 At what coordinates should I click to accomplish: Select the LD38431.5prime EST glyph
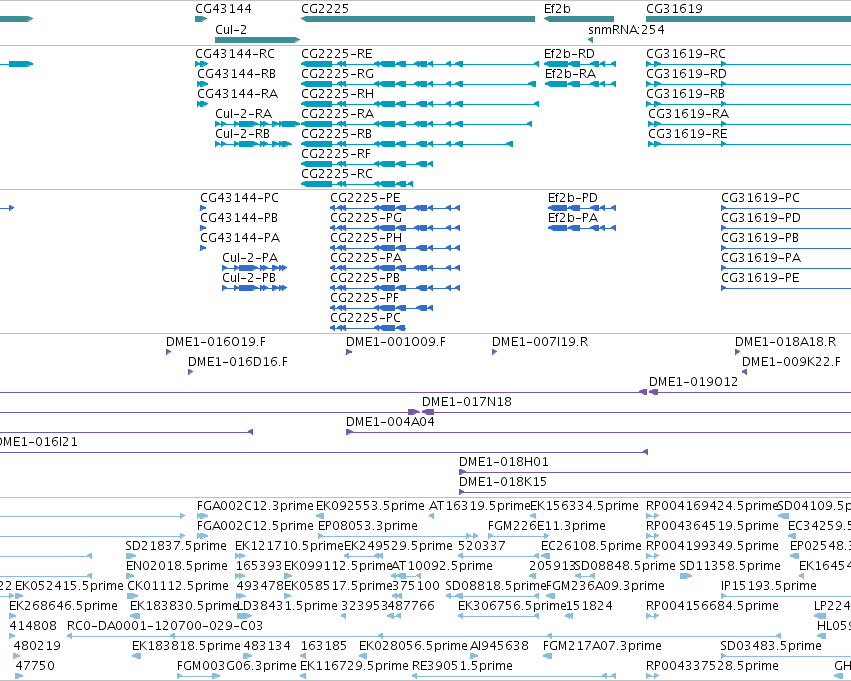(244, 616)
